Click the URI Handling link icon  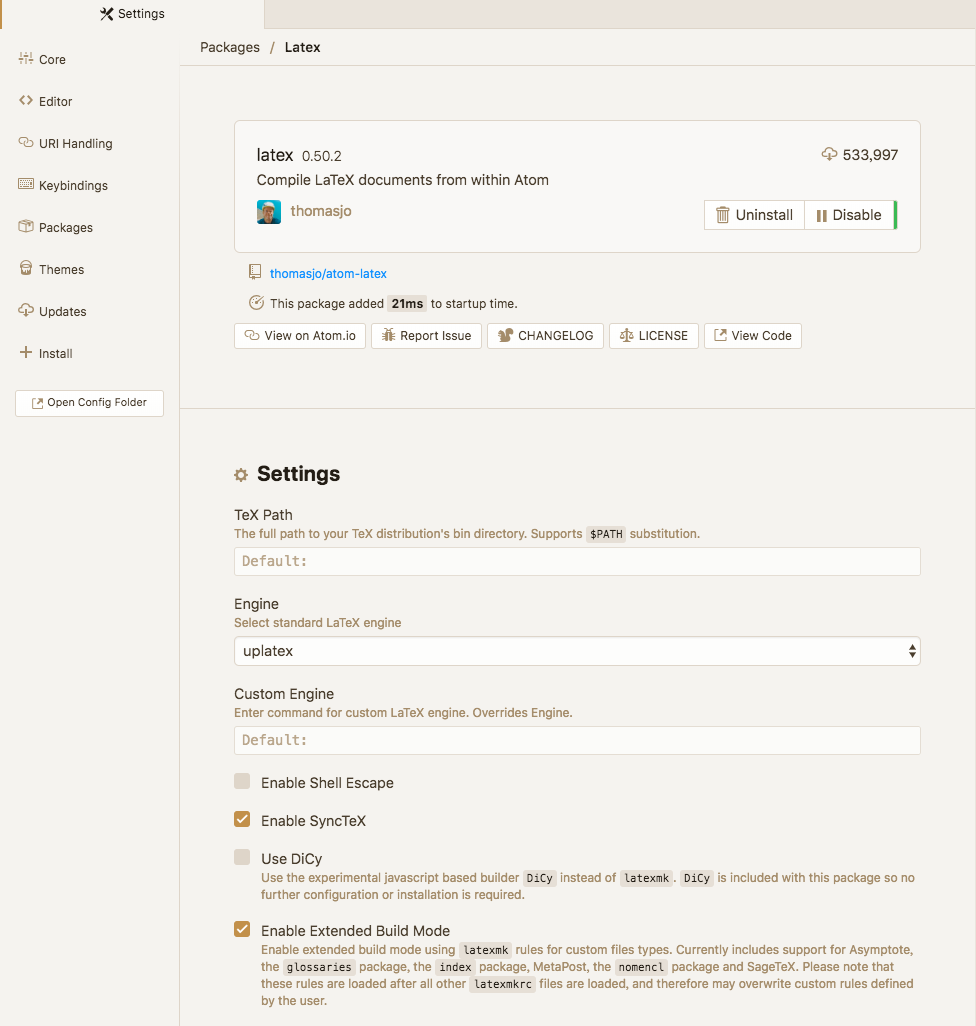pos(26,143)
